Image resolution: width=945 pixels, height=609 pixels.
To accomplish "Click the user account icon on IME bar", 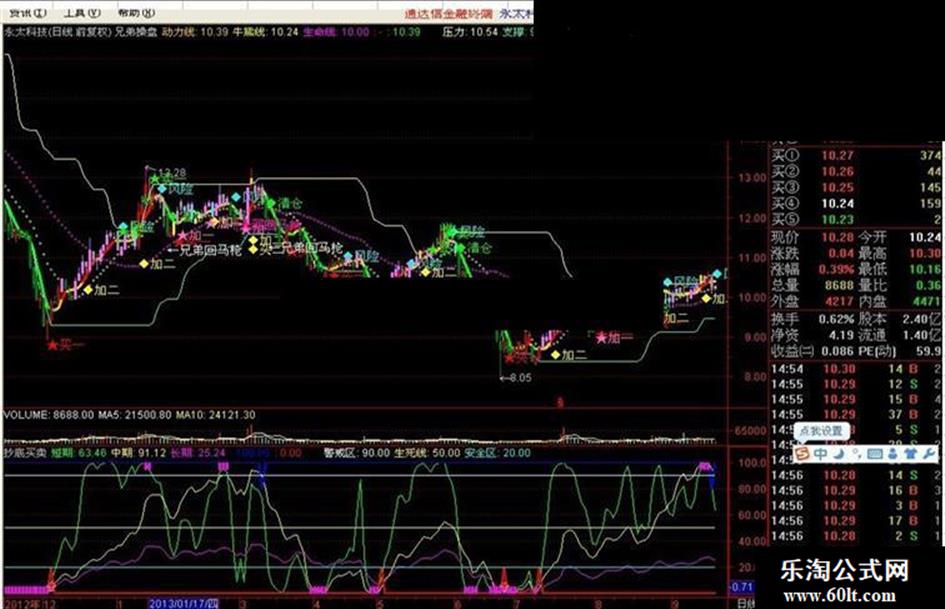I will pos(893,453).
